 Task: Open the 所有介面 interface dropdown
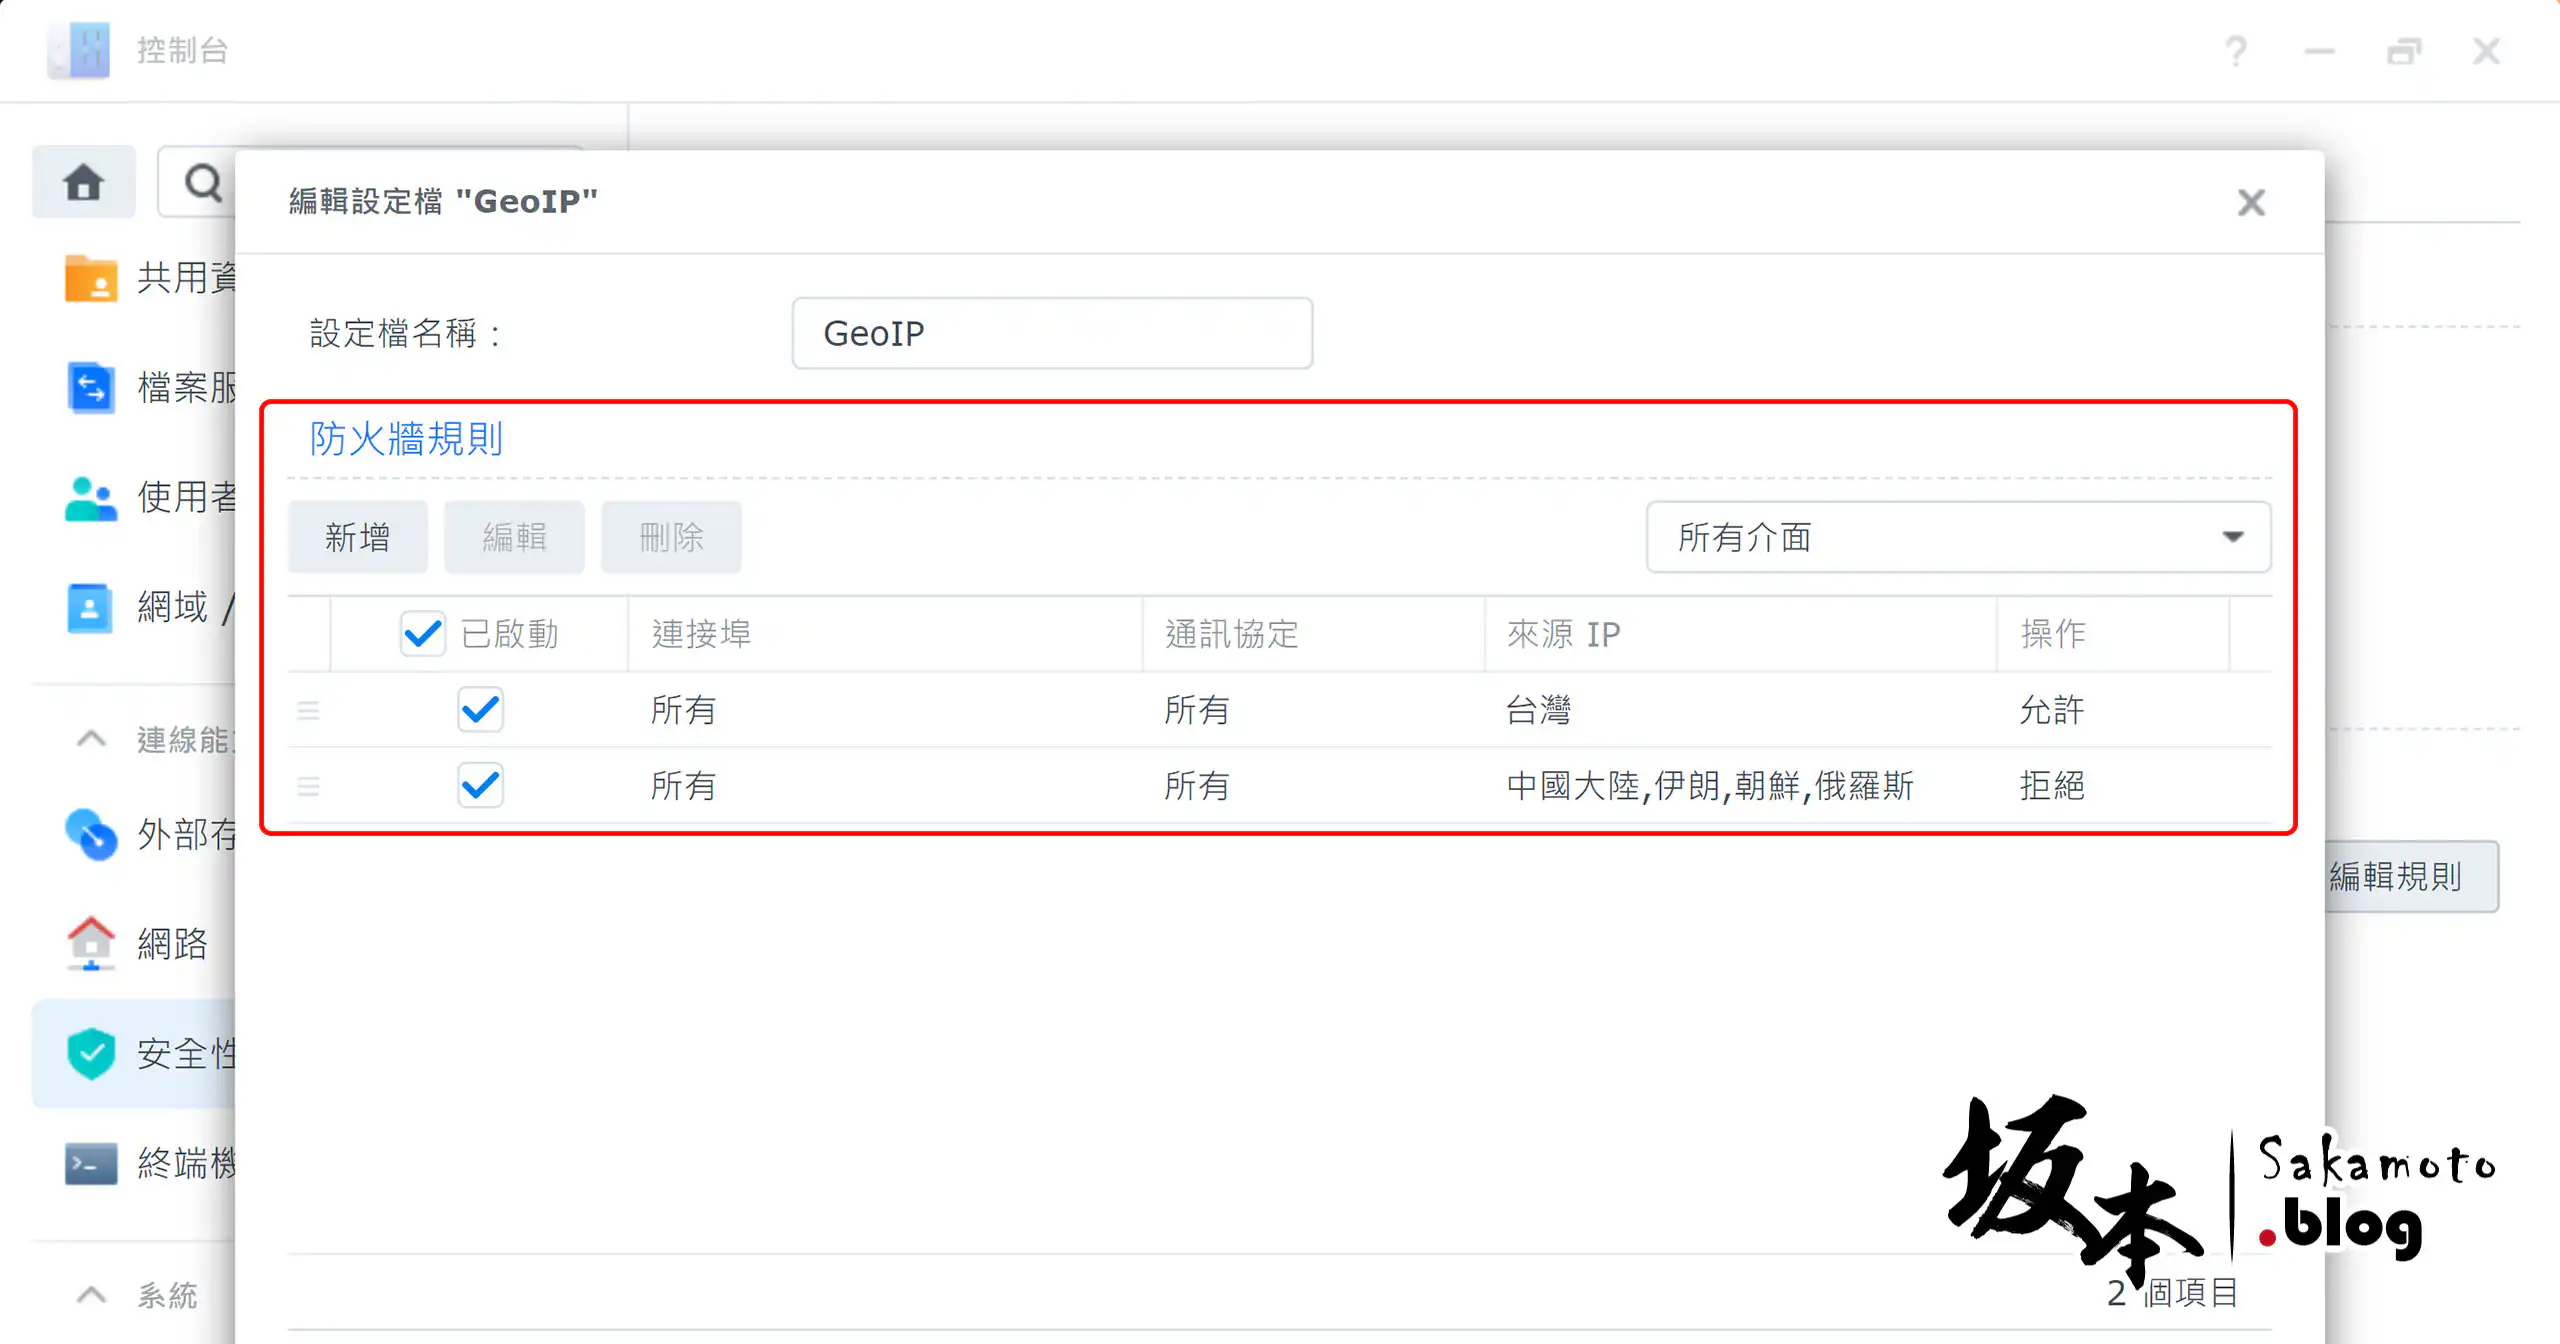[1957, 537]
